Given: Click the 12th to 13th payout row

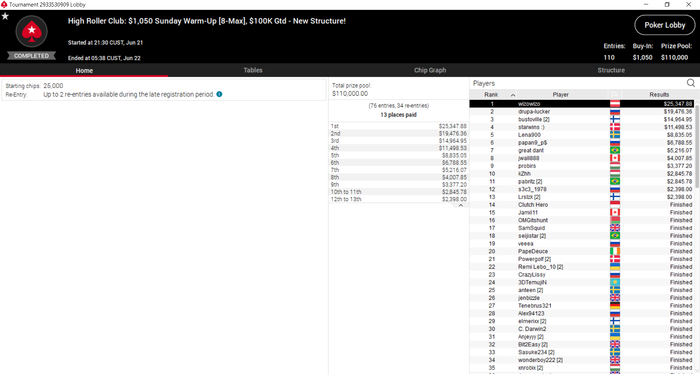Looking at the screenshot, I should pos(398,199).
